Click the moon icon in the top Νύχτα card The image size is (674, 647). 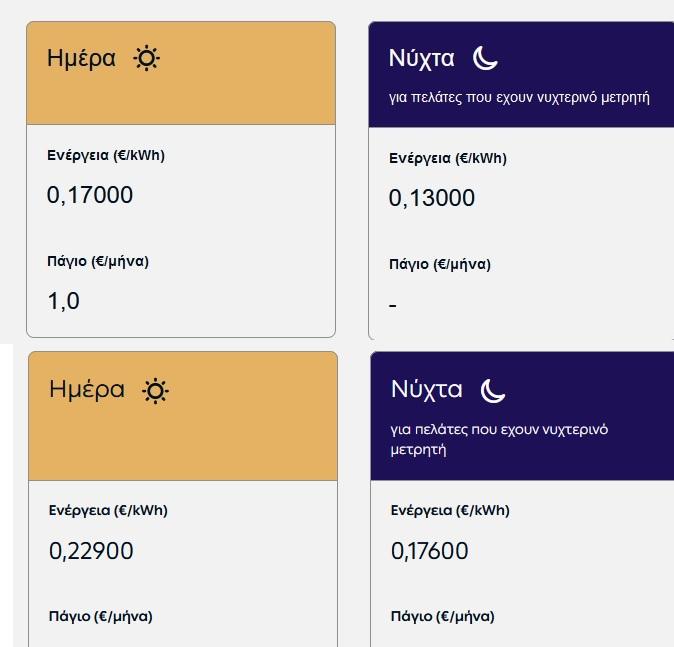pos(485,58)
